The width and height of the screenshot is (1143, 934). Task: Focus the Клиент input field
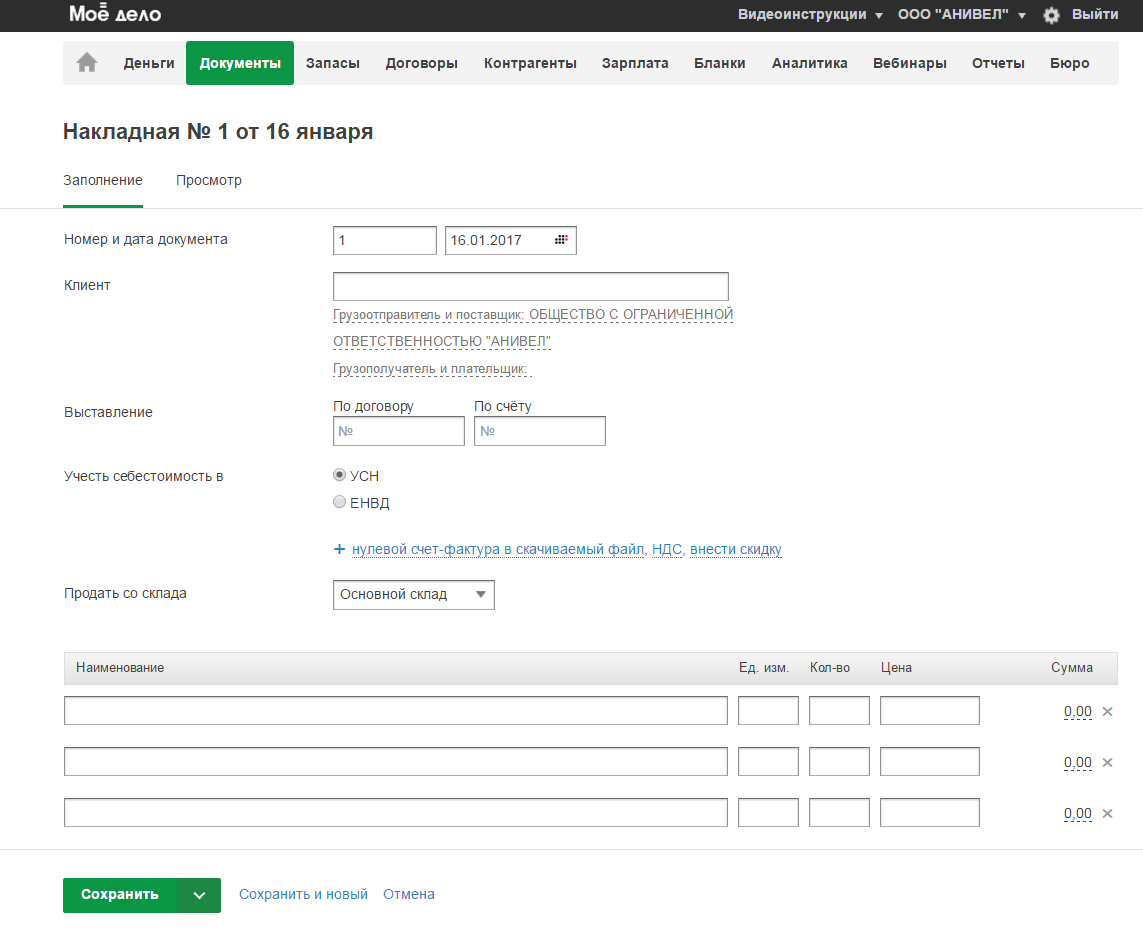click(x=530, y=286)
